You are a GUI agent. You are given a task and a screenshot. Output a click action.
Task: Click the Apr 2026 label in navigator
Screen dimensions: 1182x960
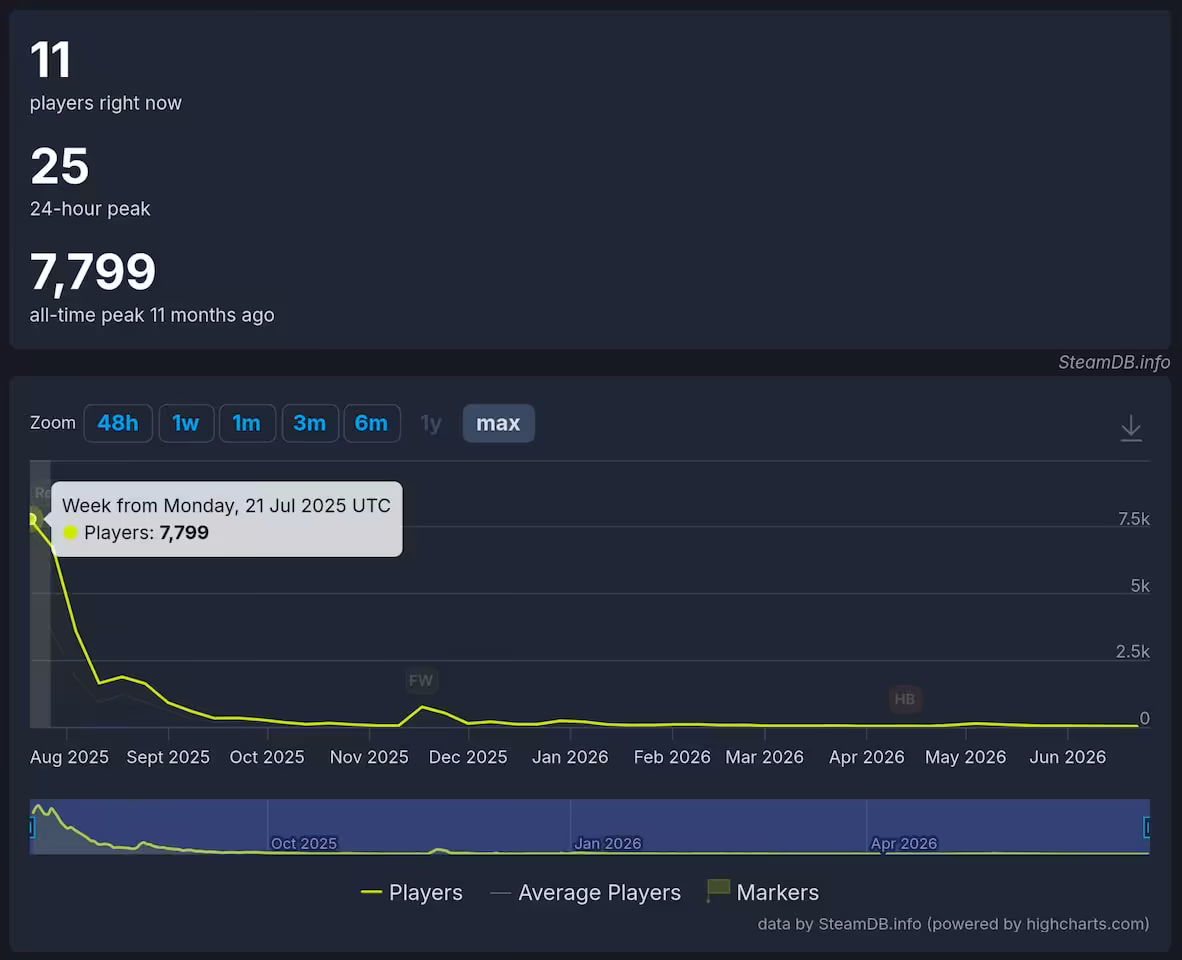click(904, 843)
